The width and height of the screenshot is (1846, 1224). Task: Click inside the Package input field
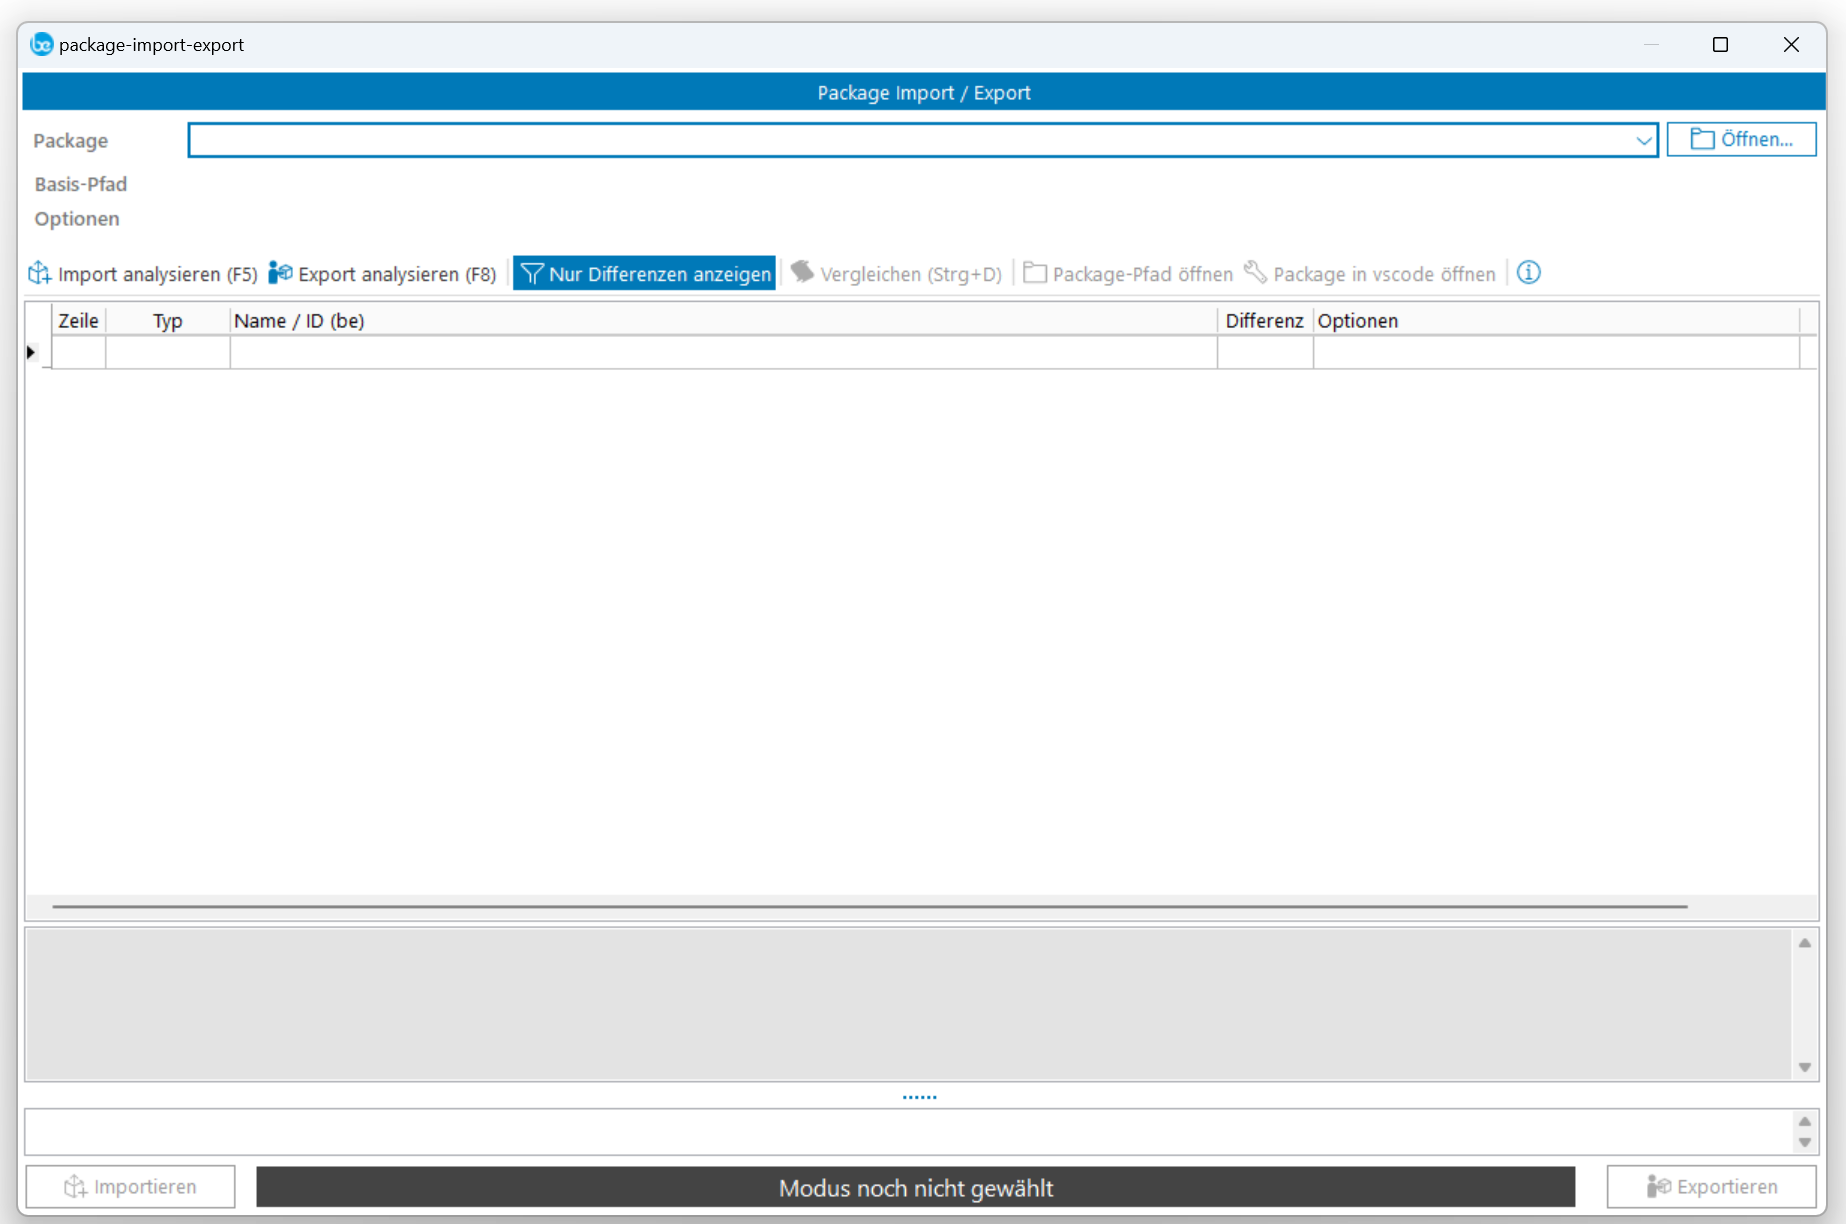click(x=900, y=140)
